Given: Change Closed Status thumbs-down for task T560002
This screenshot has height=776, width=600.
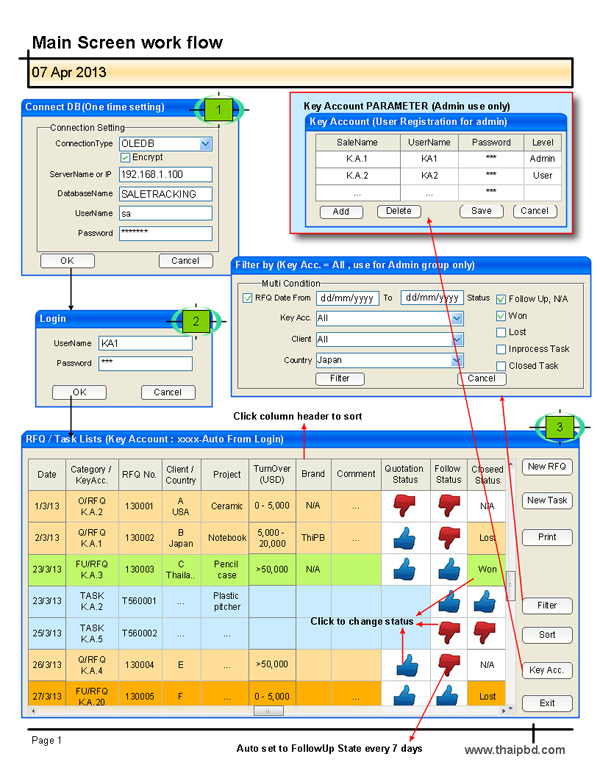Looking at the screenshot, I should (484, 632).
